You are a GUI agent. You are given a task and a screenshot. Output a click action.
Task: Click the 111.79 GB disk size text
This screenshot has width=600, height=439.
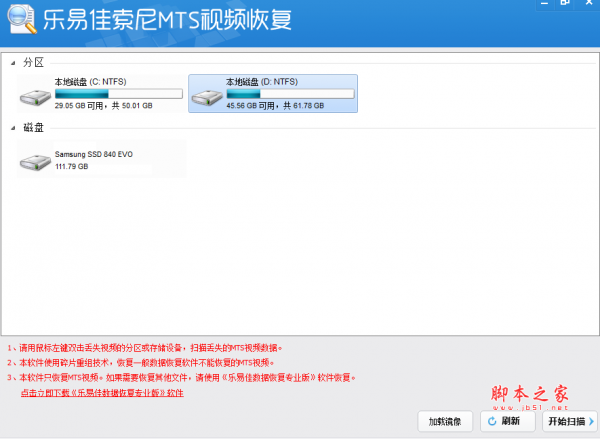point(72,166)
